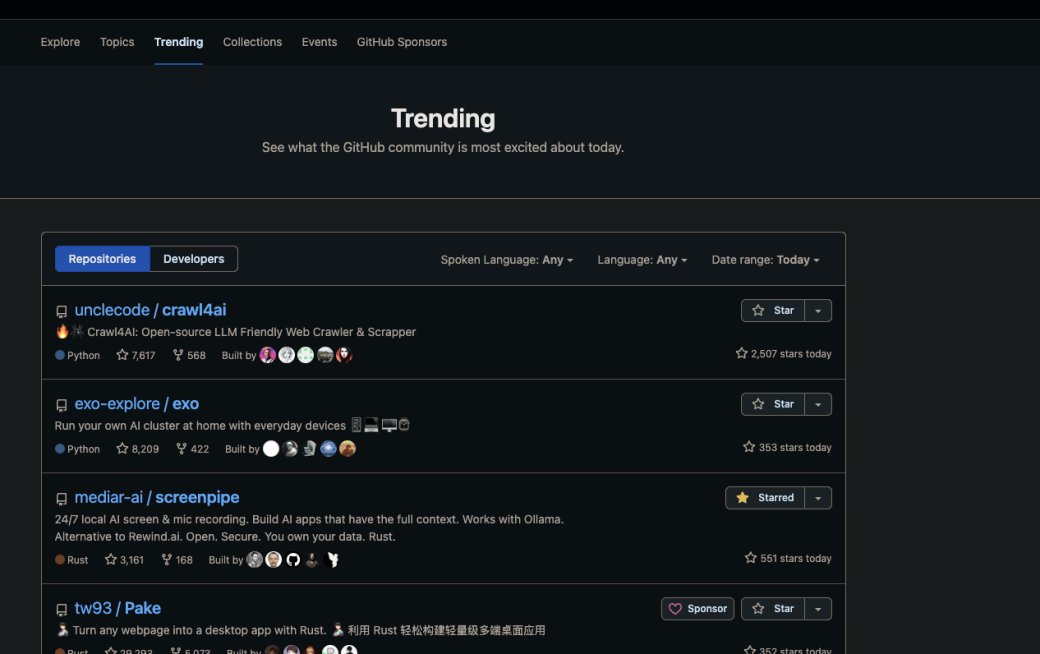Open the Explore tab

coord(60,42)
